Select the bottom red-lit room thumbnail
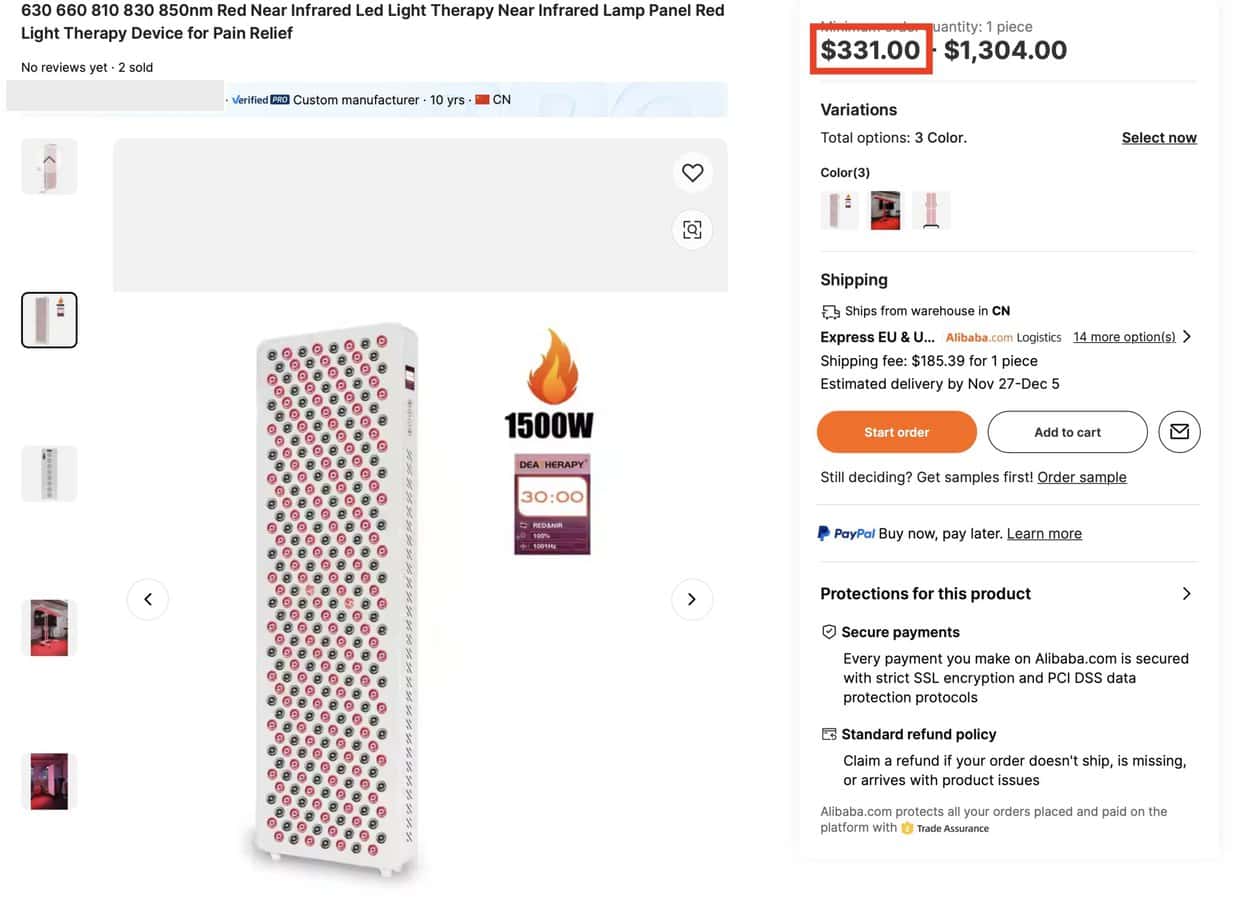Viewport: 1258px width, 900px height. click(x=49, y=781)
